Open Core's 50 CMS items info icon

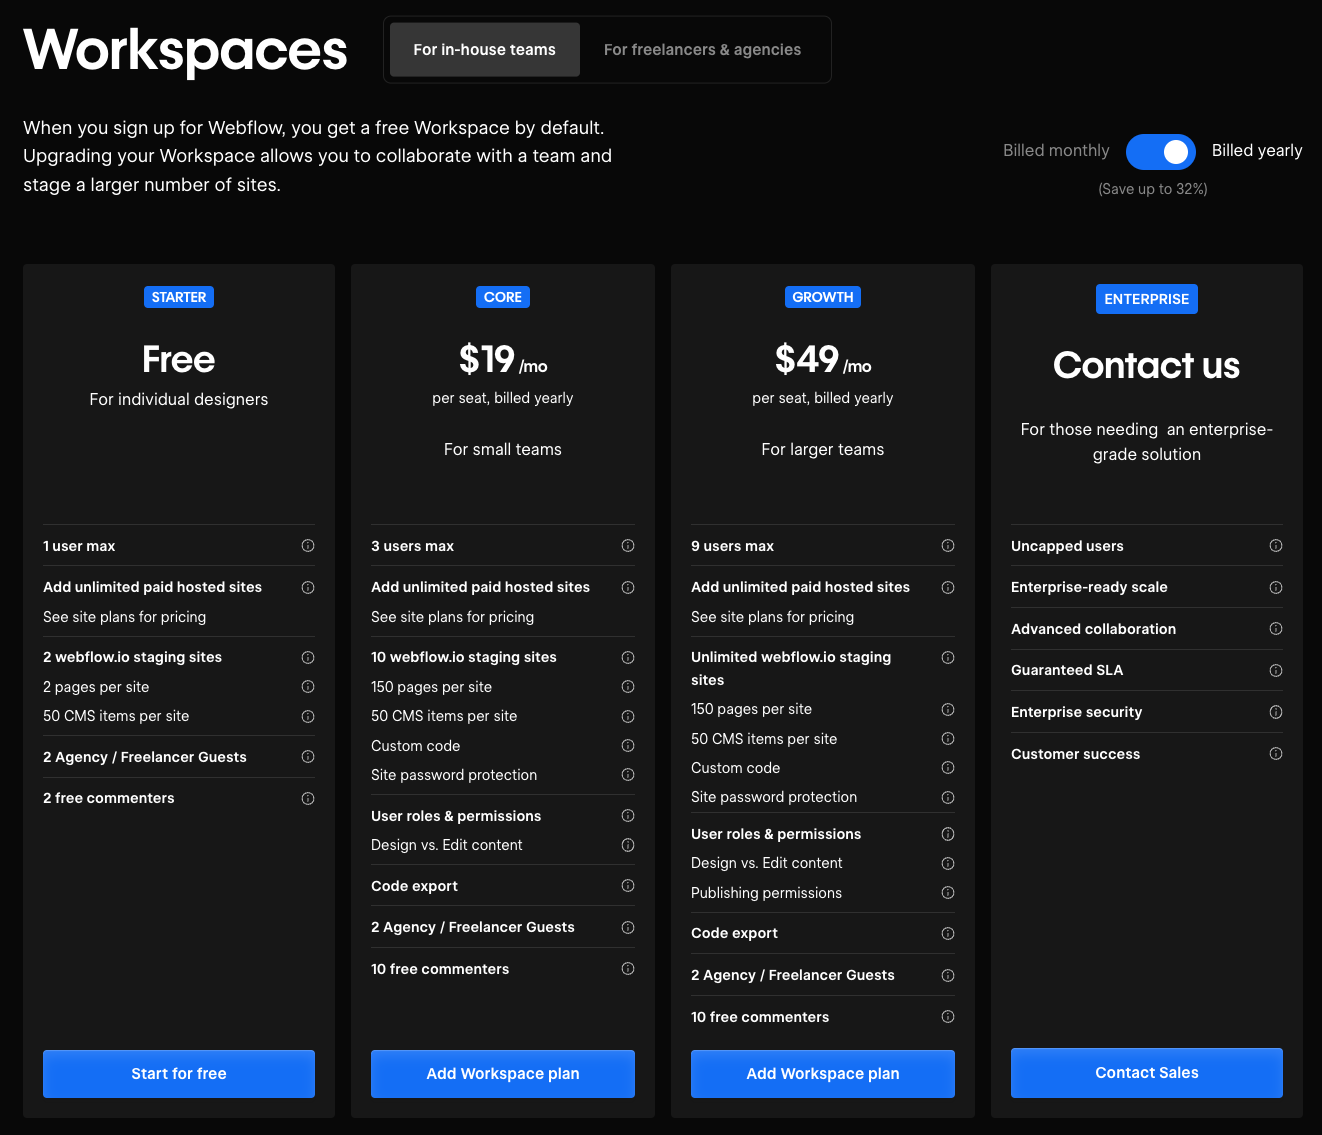[x=628, y=717]
